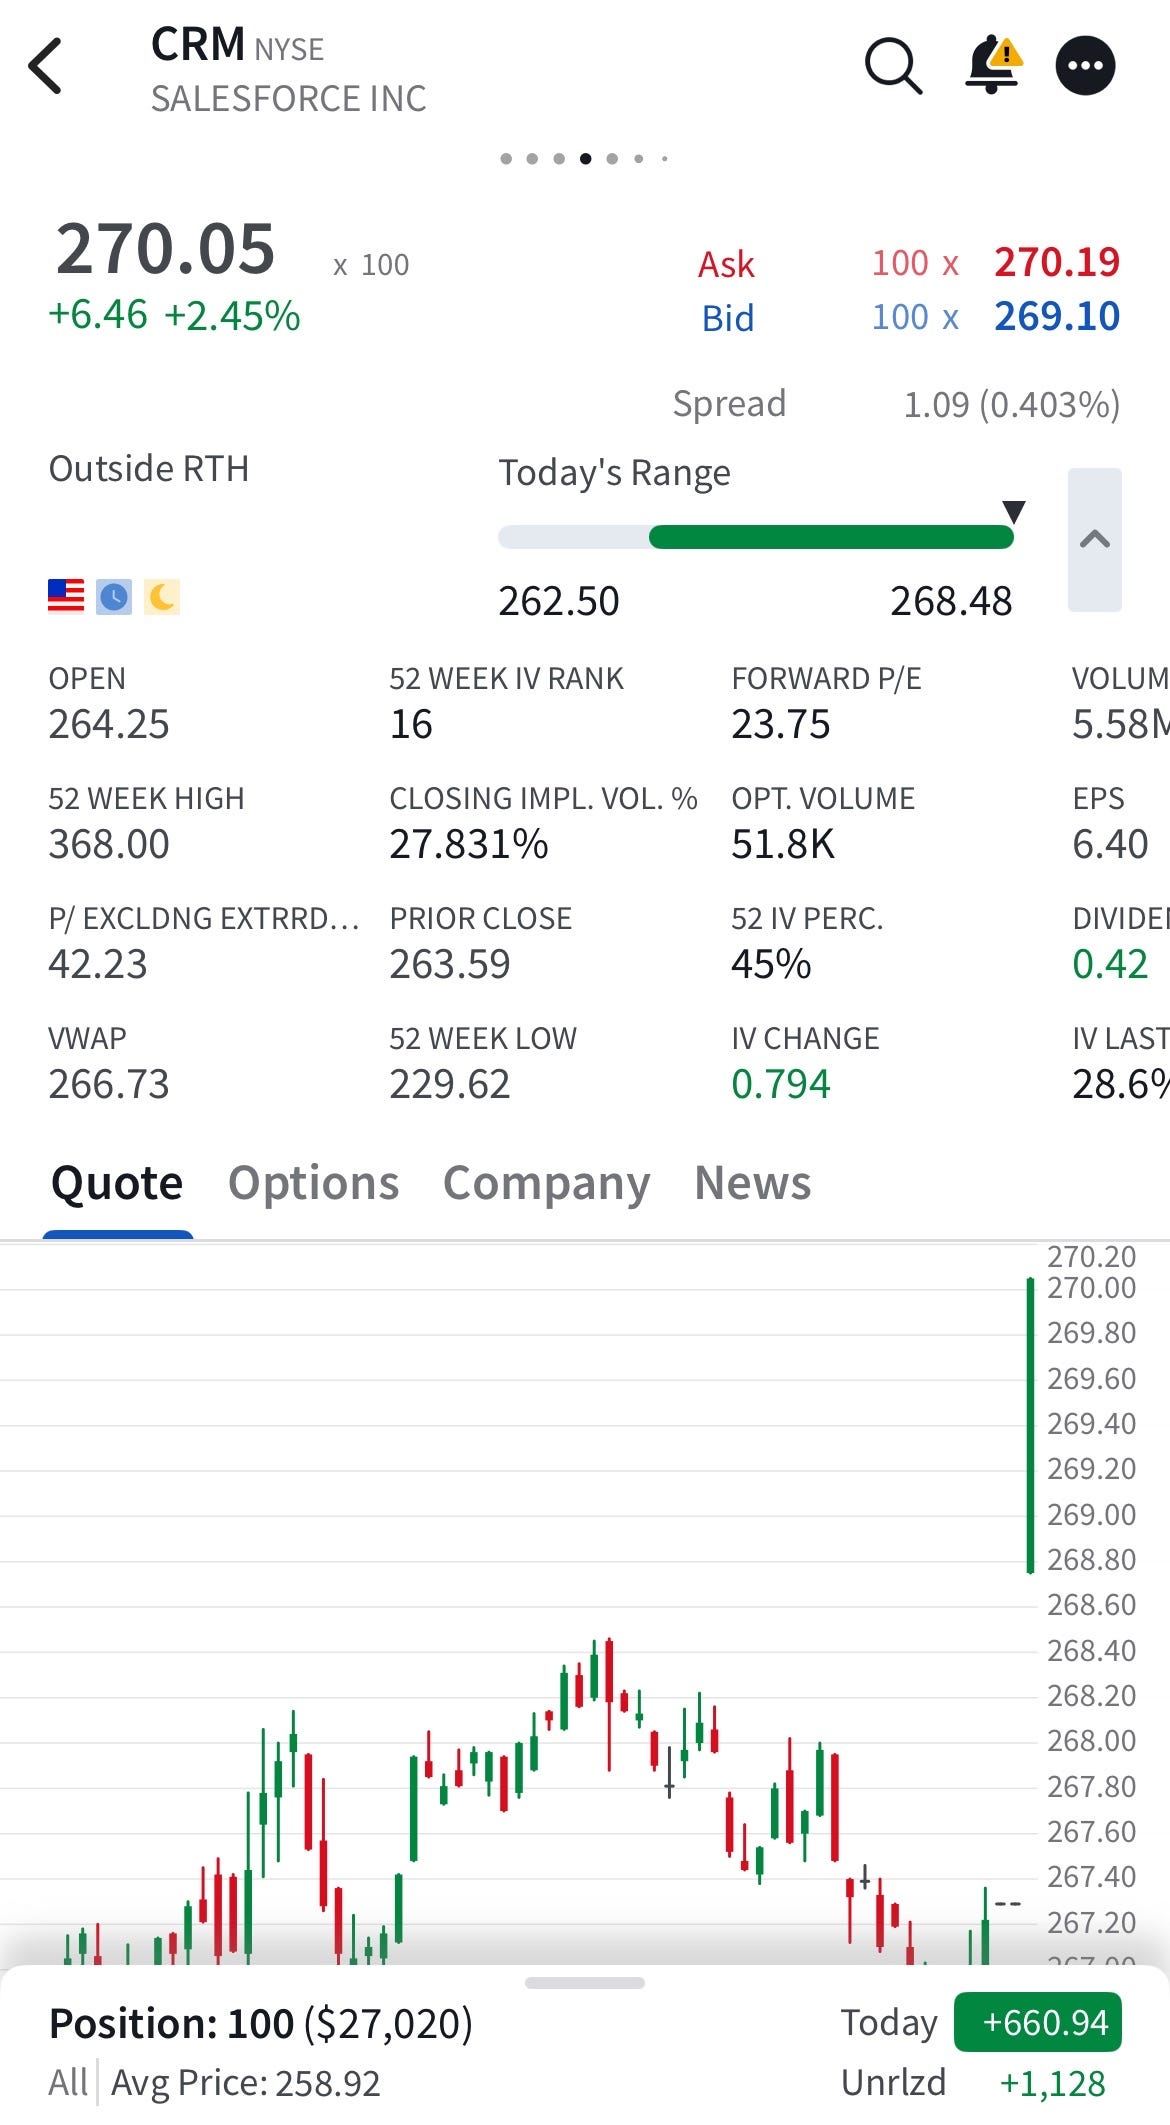The height and width of the screenshot is (2125, 1170).
Task: Tap the 52 IV PERC. value 45%
Action: point(771,964)
